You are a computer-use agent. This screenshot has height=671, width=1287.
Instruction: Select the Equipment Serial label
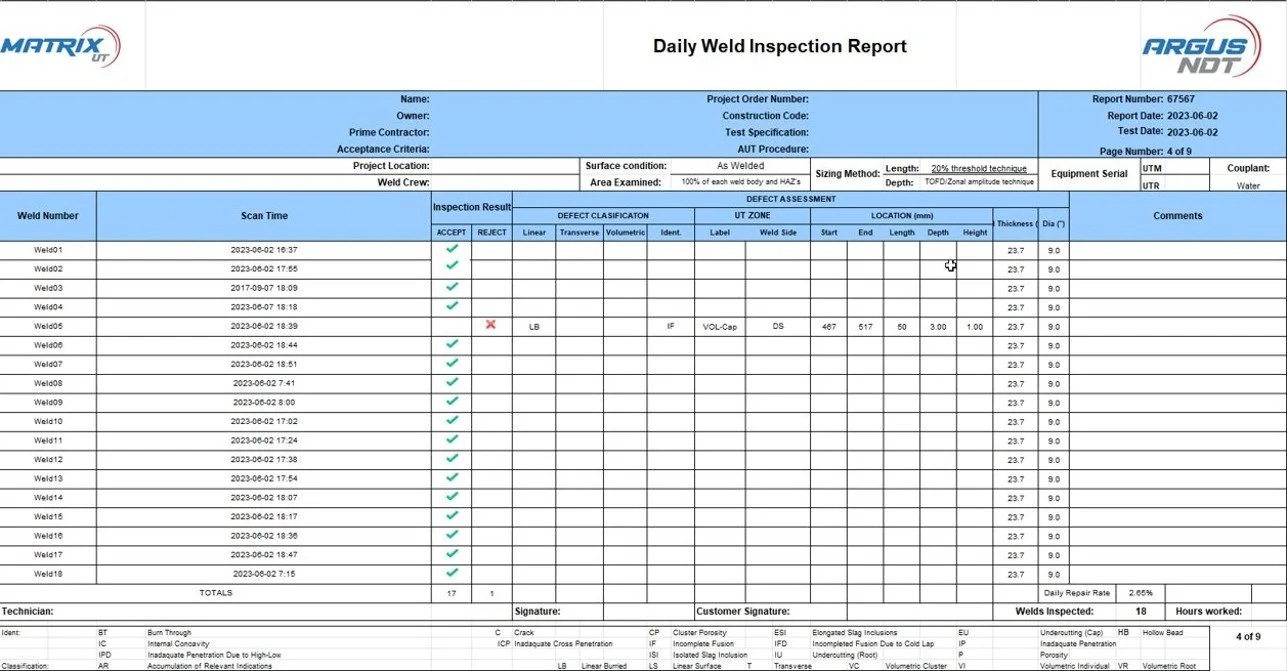[x=1089, y=174]
